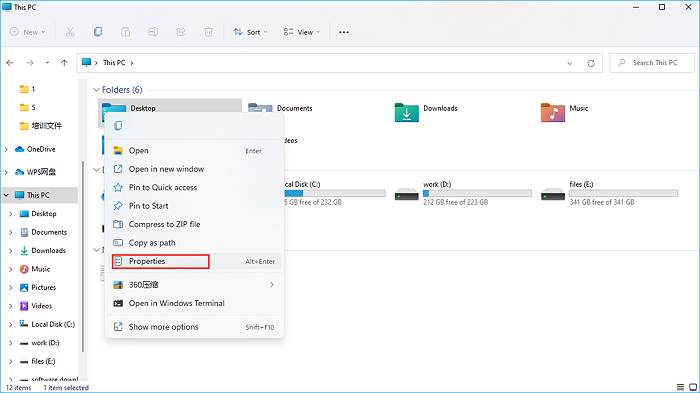Select the work (D:) drive icon
Screen dimensions: 700x393
tap(407, 195)
